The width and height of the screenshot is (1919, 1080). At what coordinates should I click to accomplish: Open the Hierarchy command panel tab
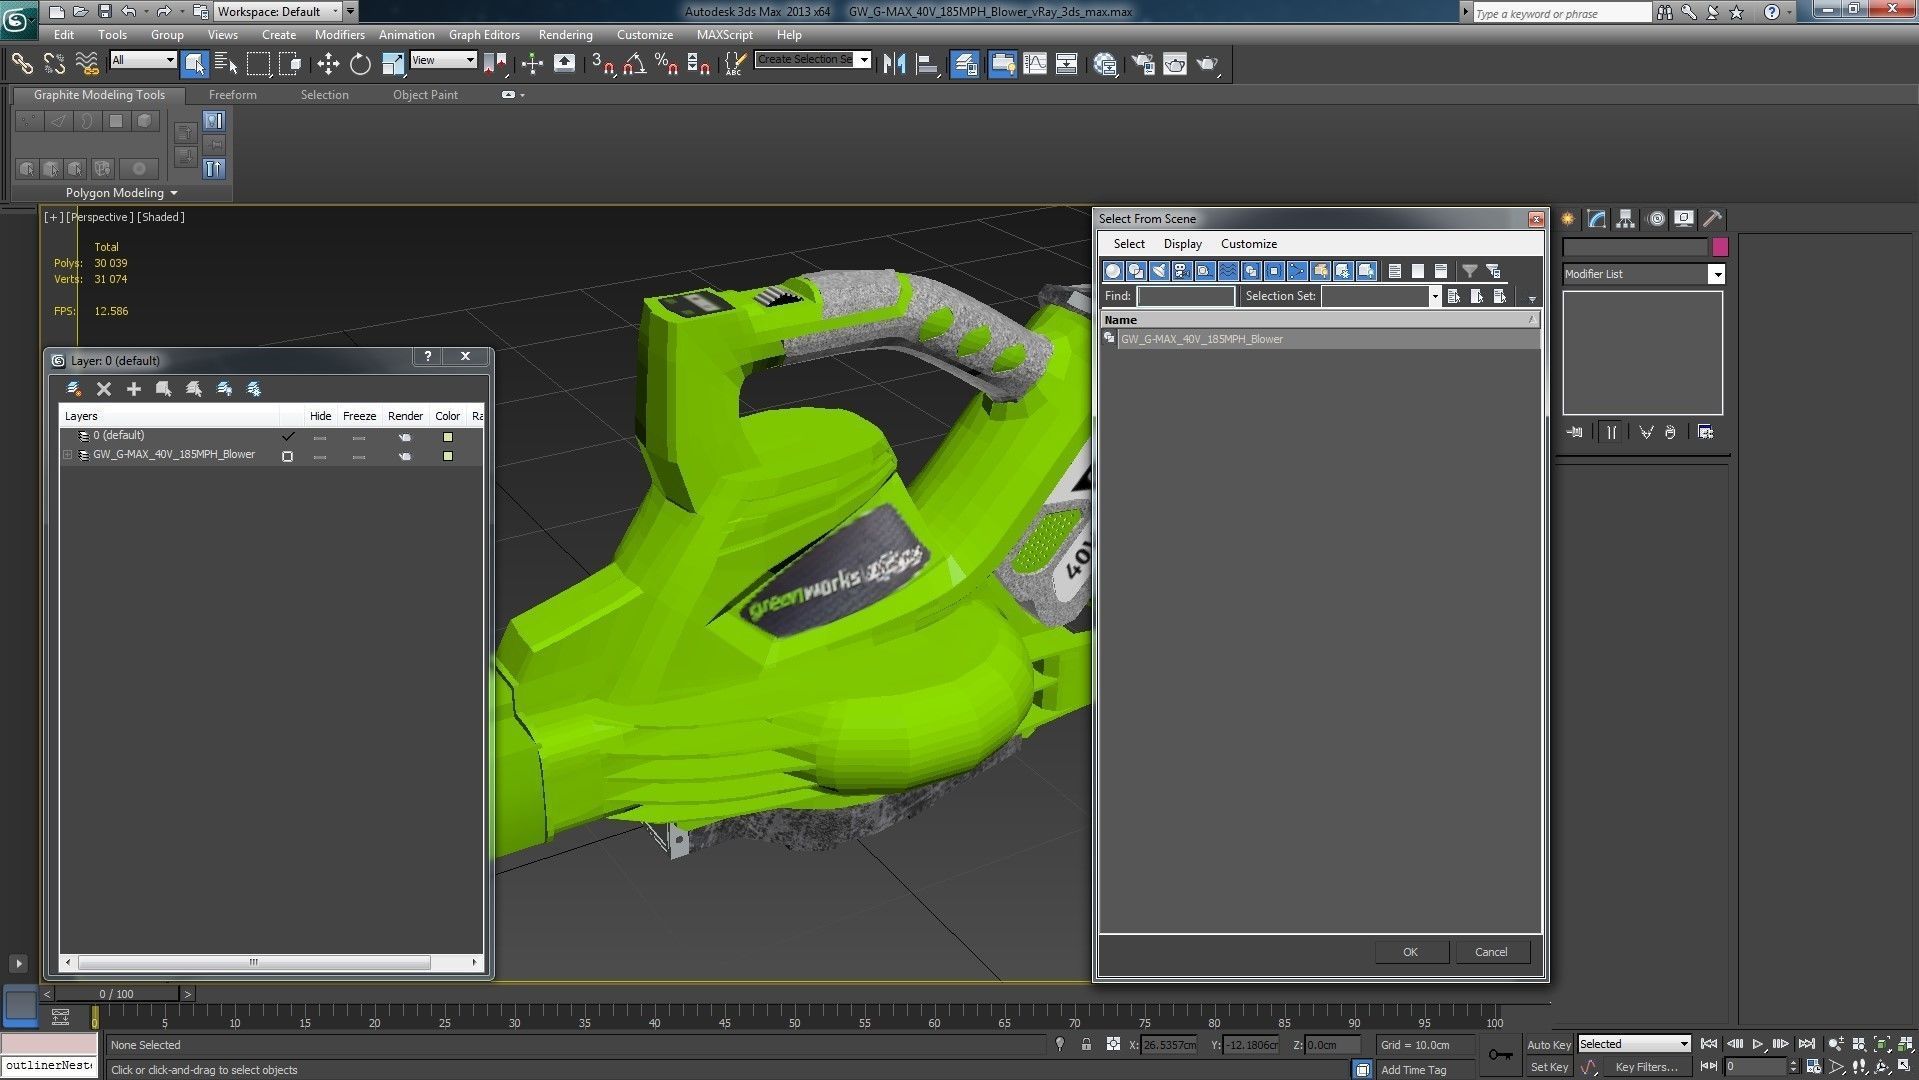click(1625, 219)
